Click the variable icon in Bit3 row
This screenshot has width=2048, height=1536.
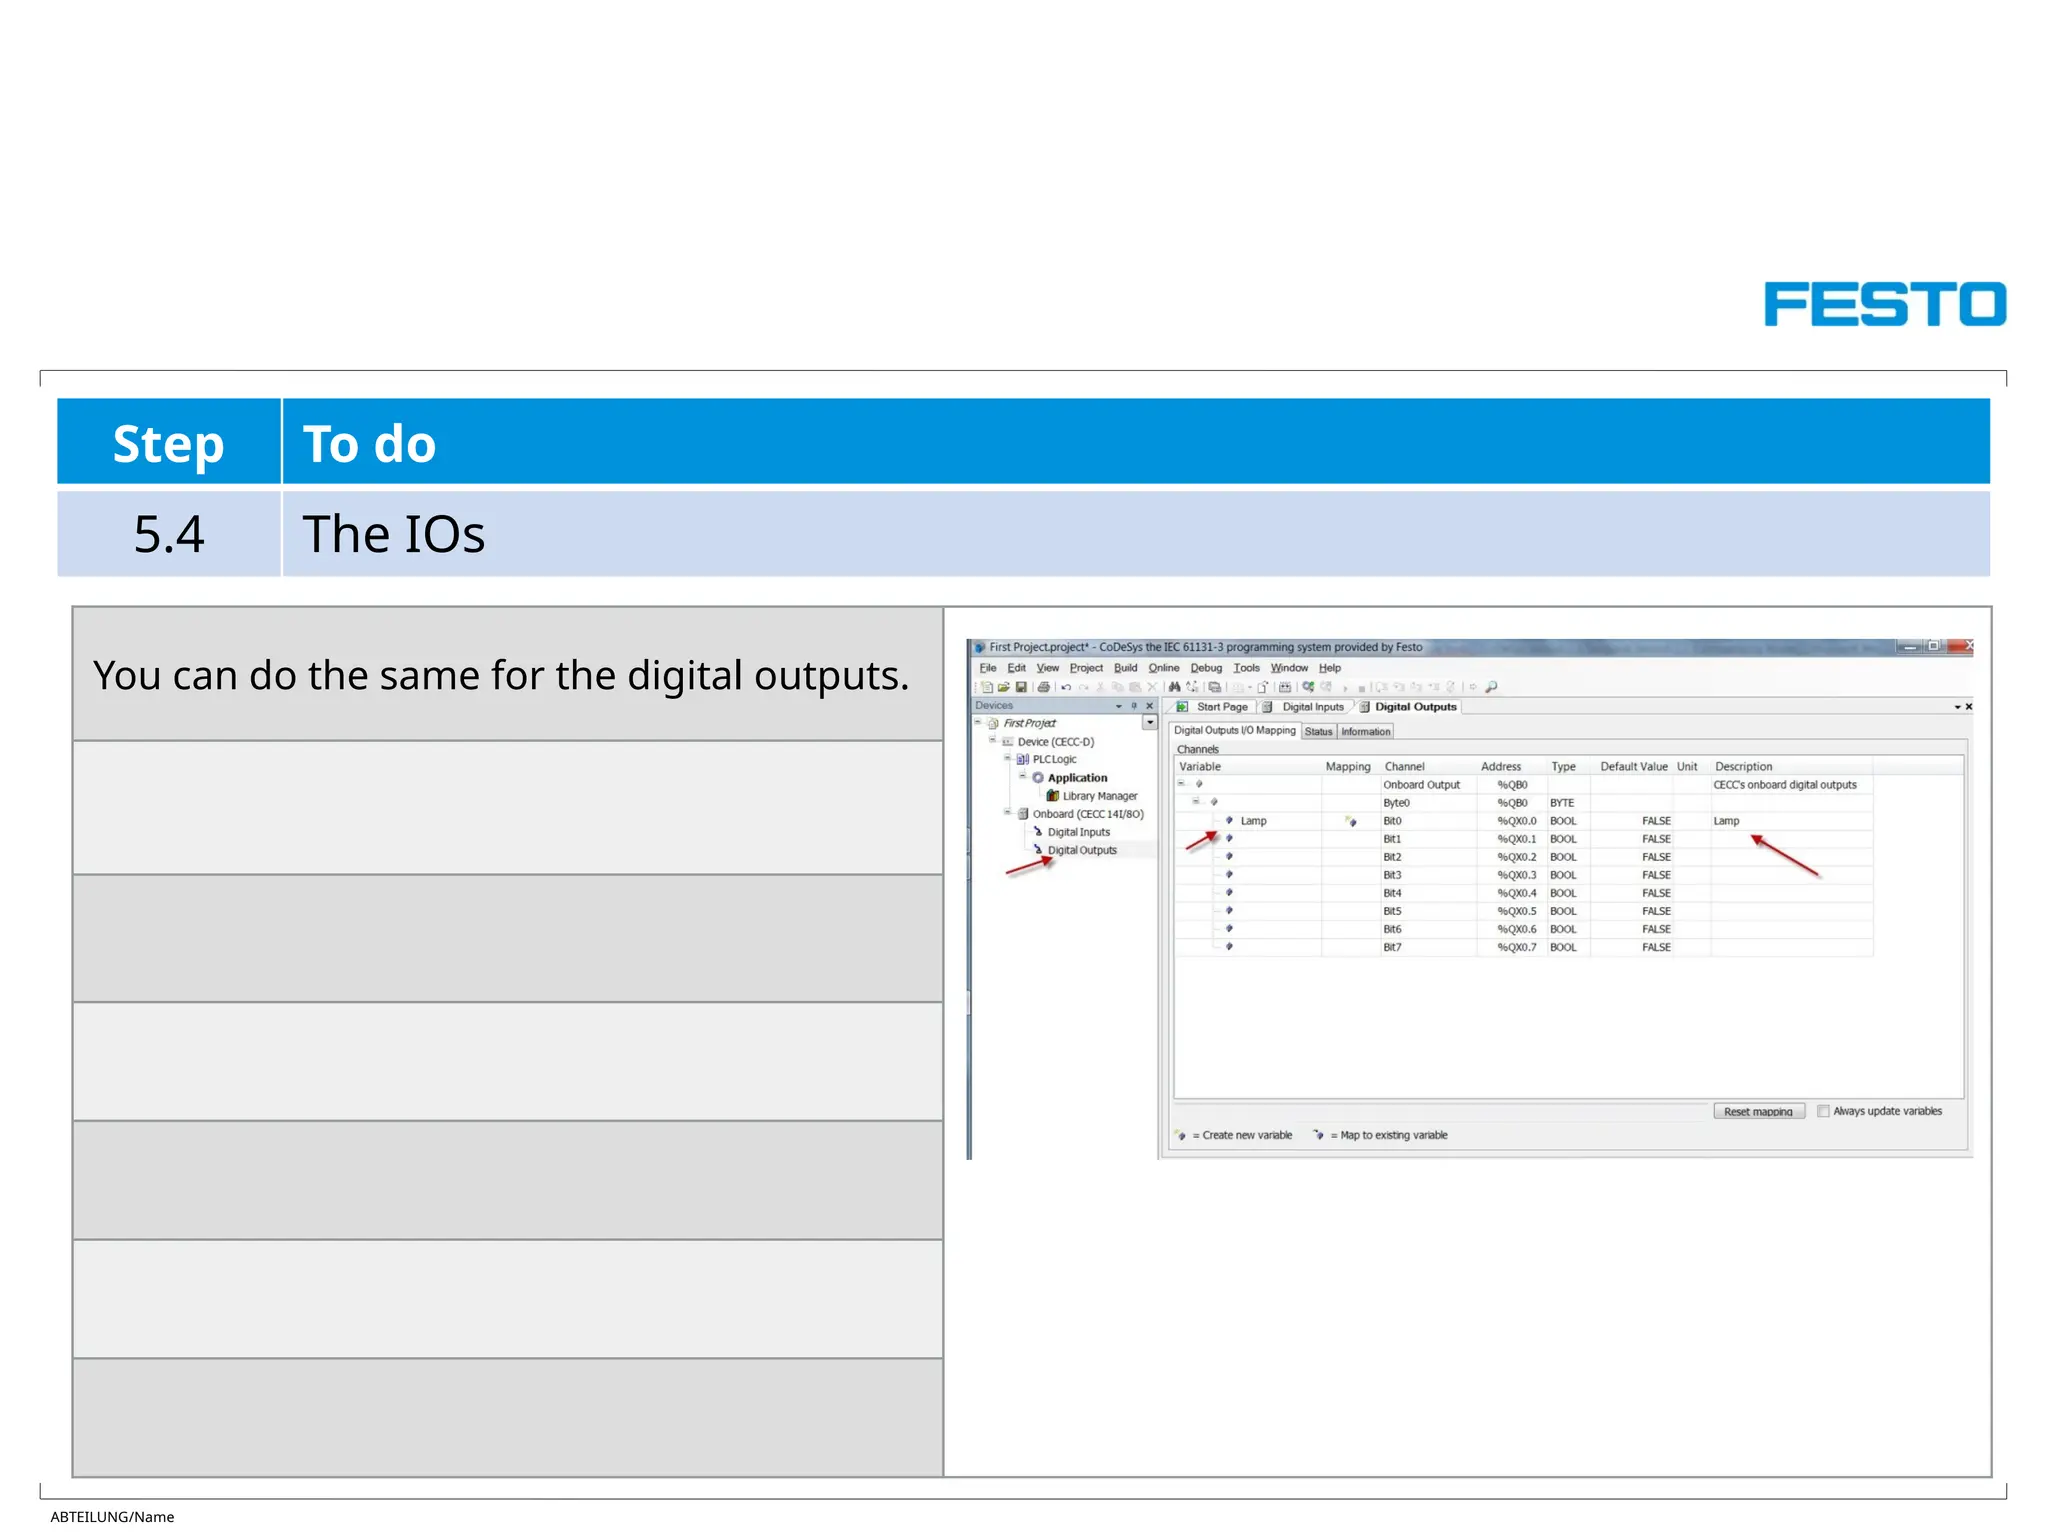point(1229,874)
